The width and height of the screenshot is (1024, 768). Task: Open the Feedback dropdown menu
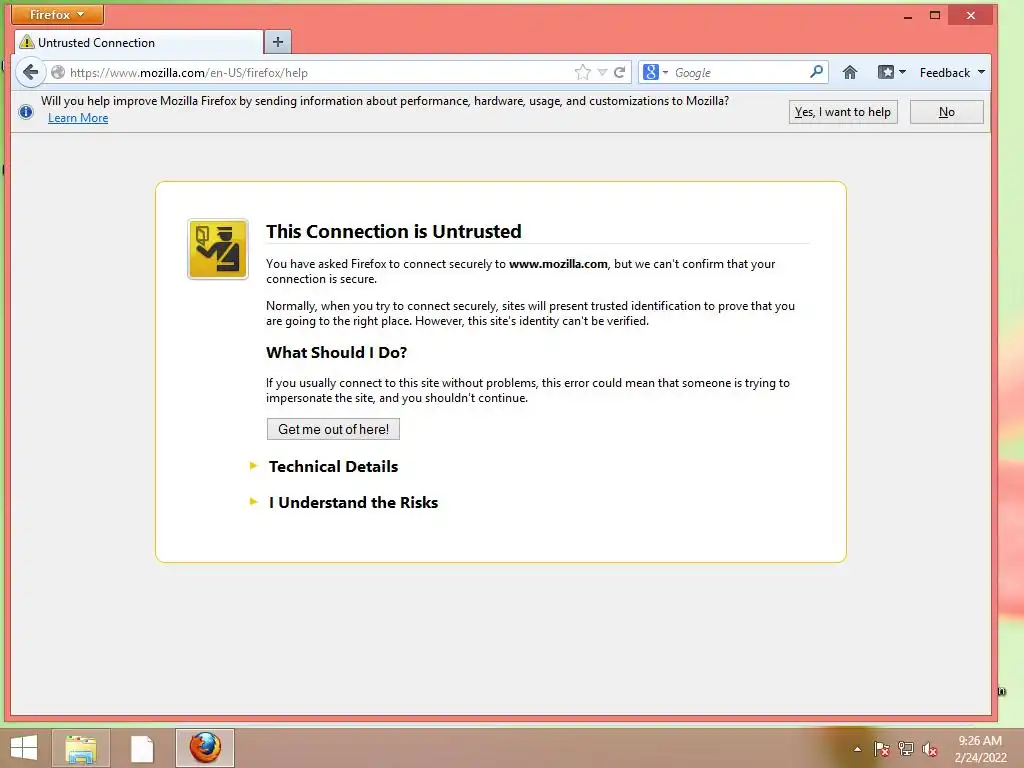pyautogui.click(x=952, y=72)
